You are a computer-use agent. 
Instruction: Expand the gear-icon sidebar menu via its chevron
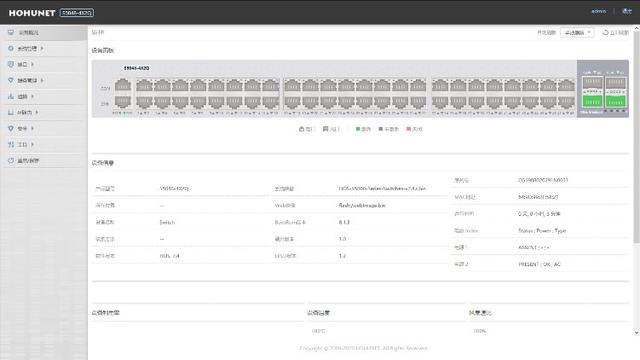pyautogui.click(x=42, y=48)
